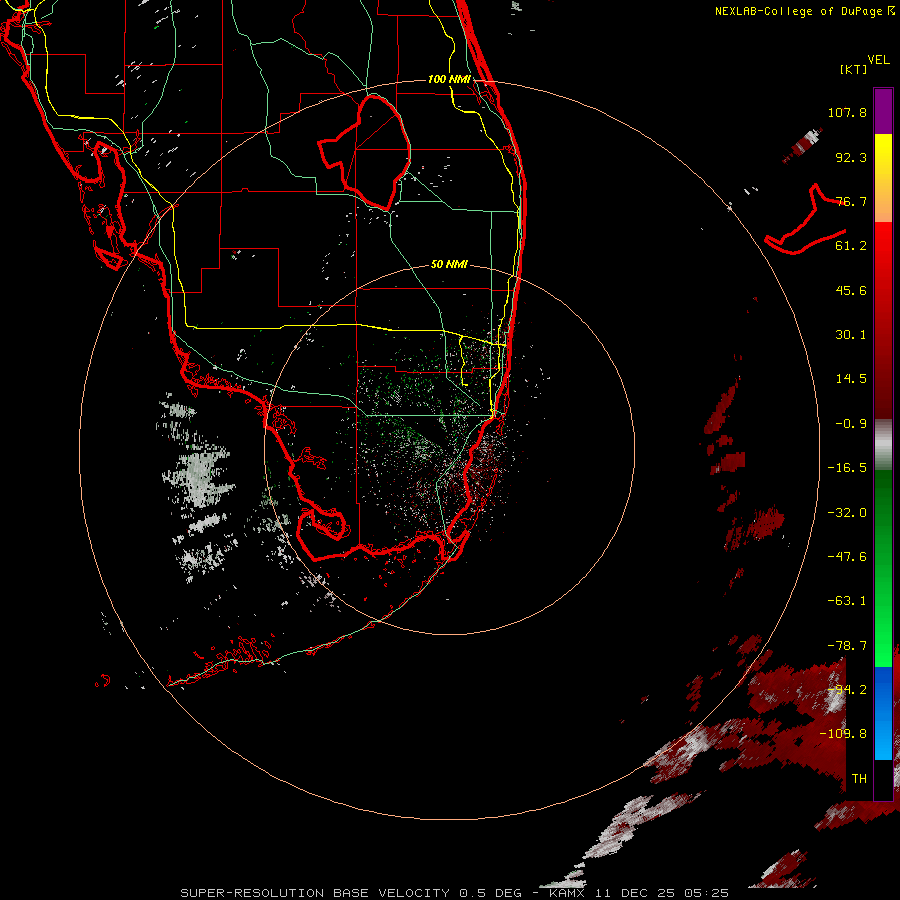The image size is (900, 900).
Task: Click the -47.6 velocity scale value
Action: (847, 557)
